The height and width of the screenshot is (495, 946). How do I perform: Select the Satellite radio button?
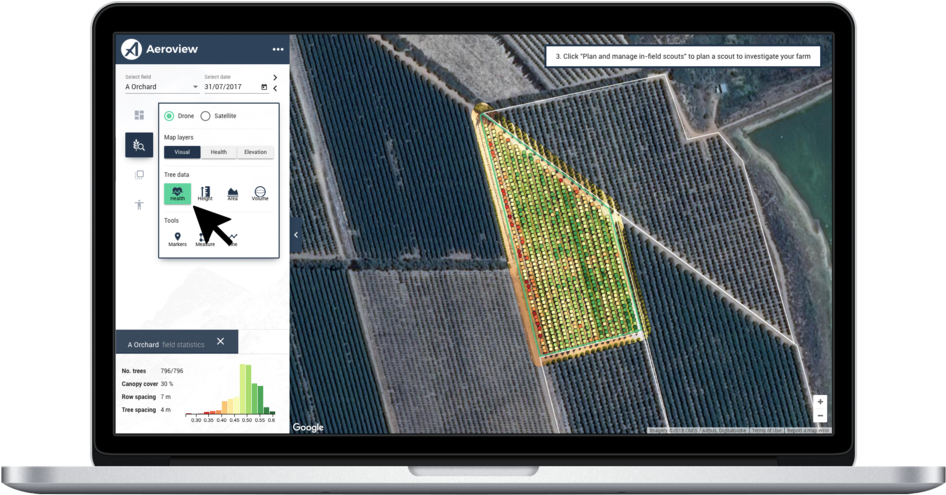coord(205,116)
